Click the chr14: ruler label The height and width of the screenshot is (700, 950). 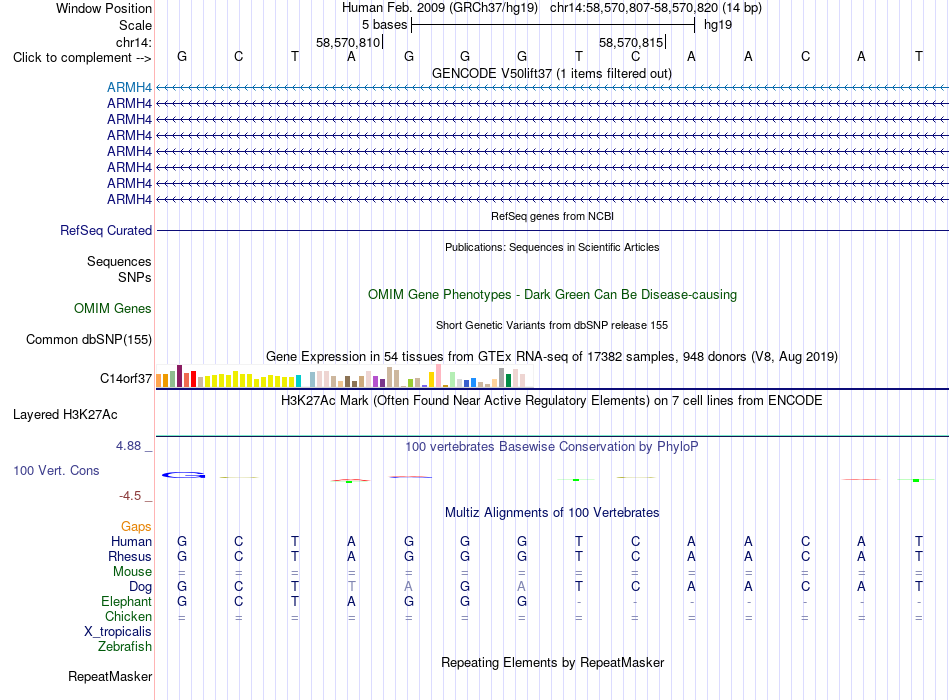[134, 42]
